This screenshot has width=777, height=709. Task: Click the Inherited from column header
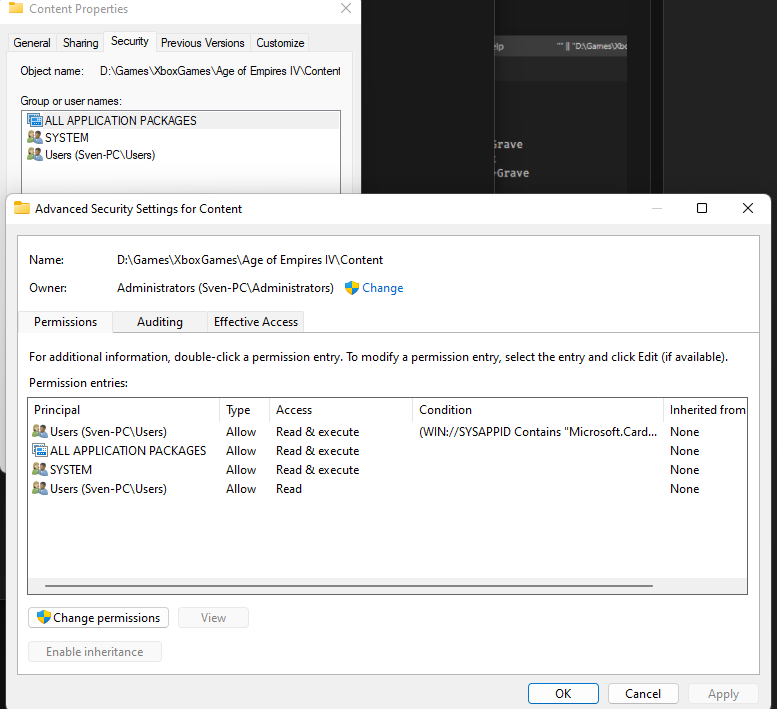(706, 410)
